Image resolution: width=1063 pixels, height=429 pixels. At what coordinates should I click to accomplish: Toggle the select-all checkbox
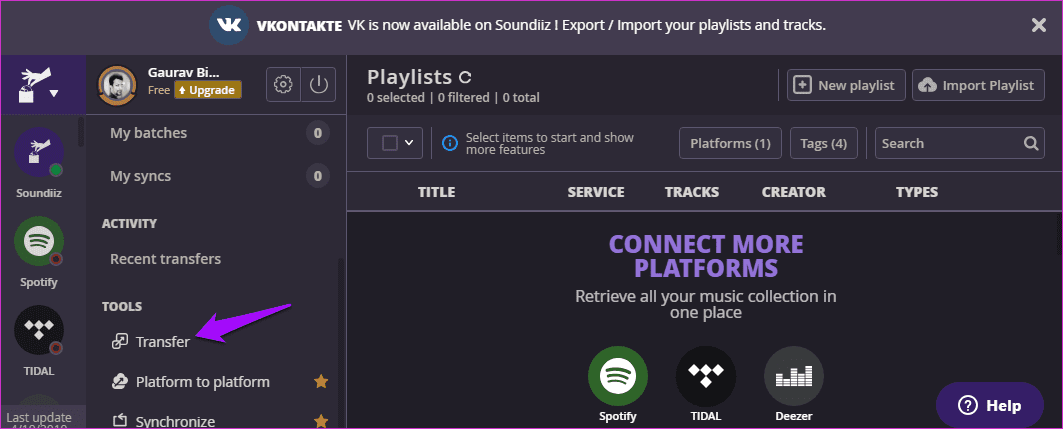click(390, 143)
